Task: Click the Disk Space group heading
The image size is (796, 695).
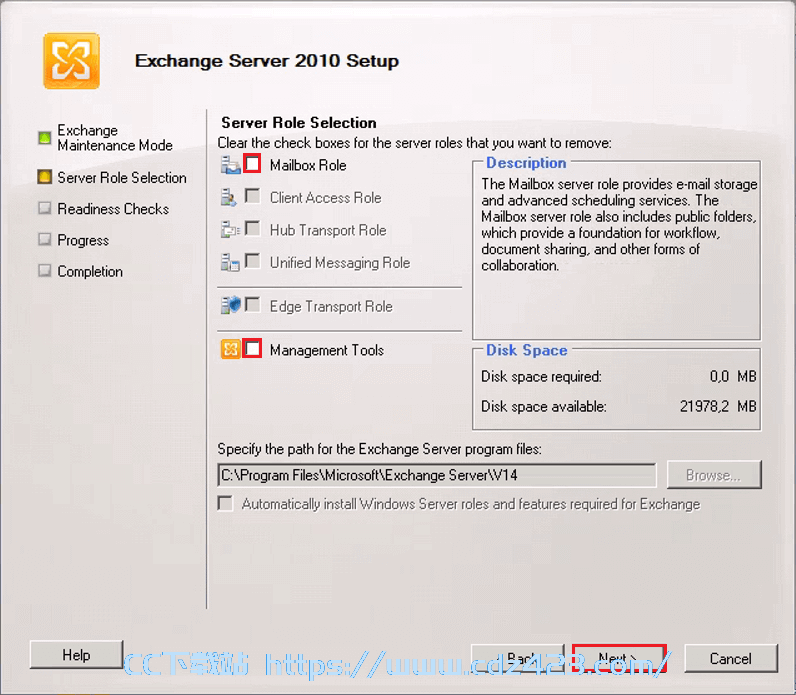Action: pyautogui.click(x=526, y=350)
